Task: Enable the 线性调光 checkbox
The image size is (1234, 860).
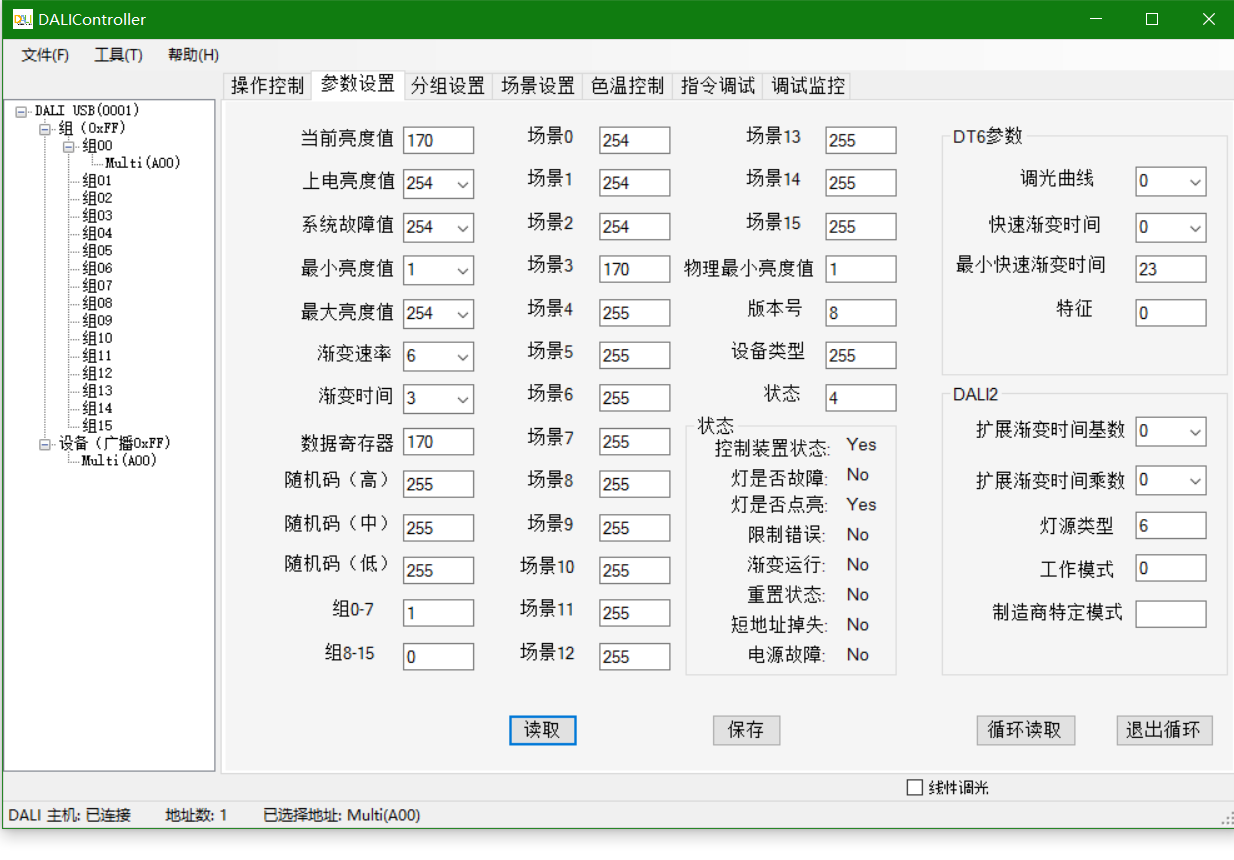Action: [x=914, y=788]
